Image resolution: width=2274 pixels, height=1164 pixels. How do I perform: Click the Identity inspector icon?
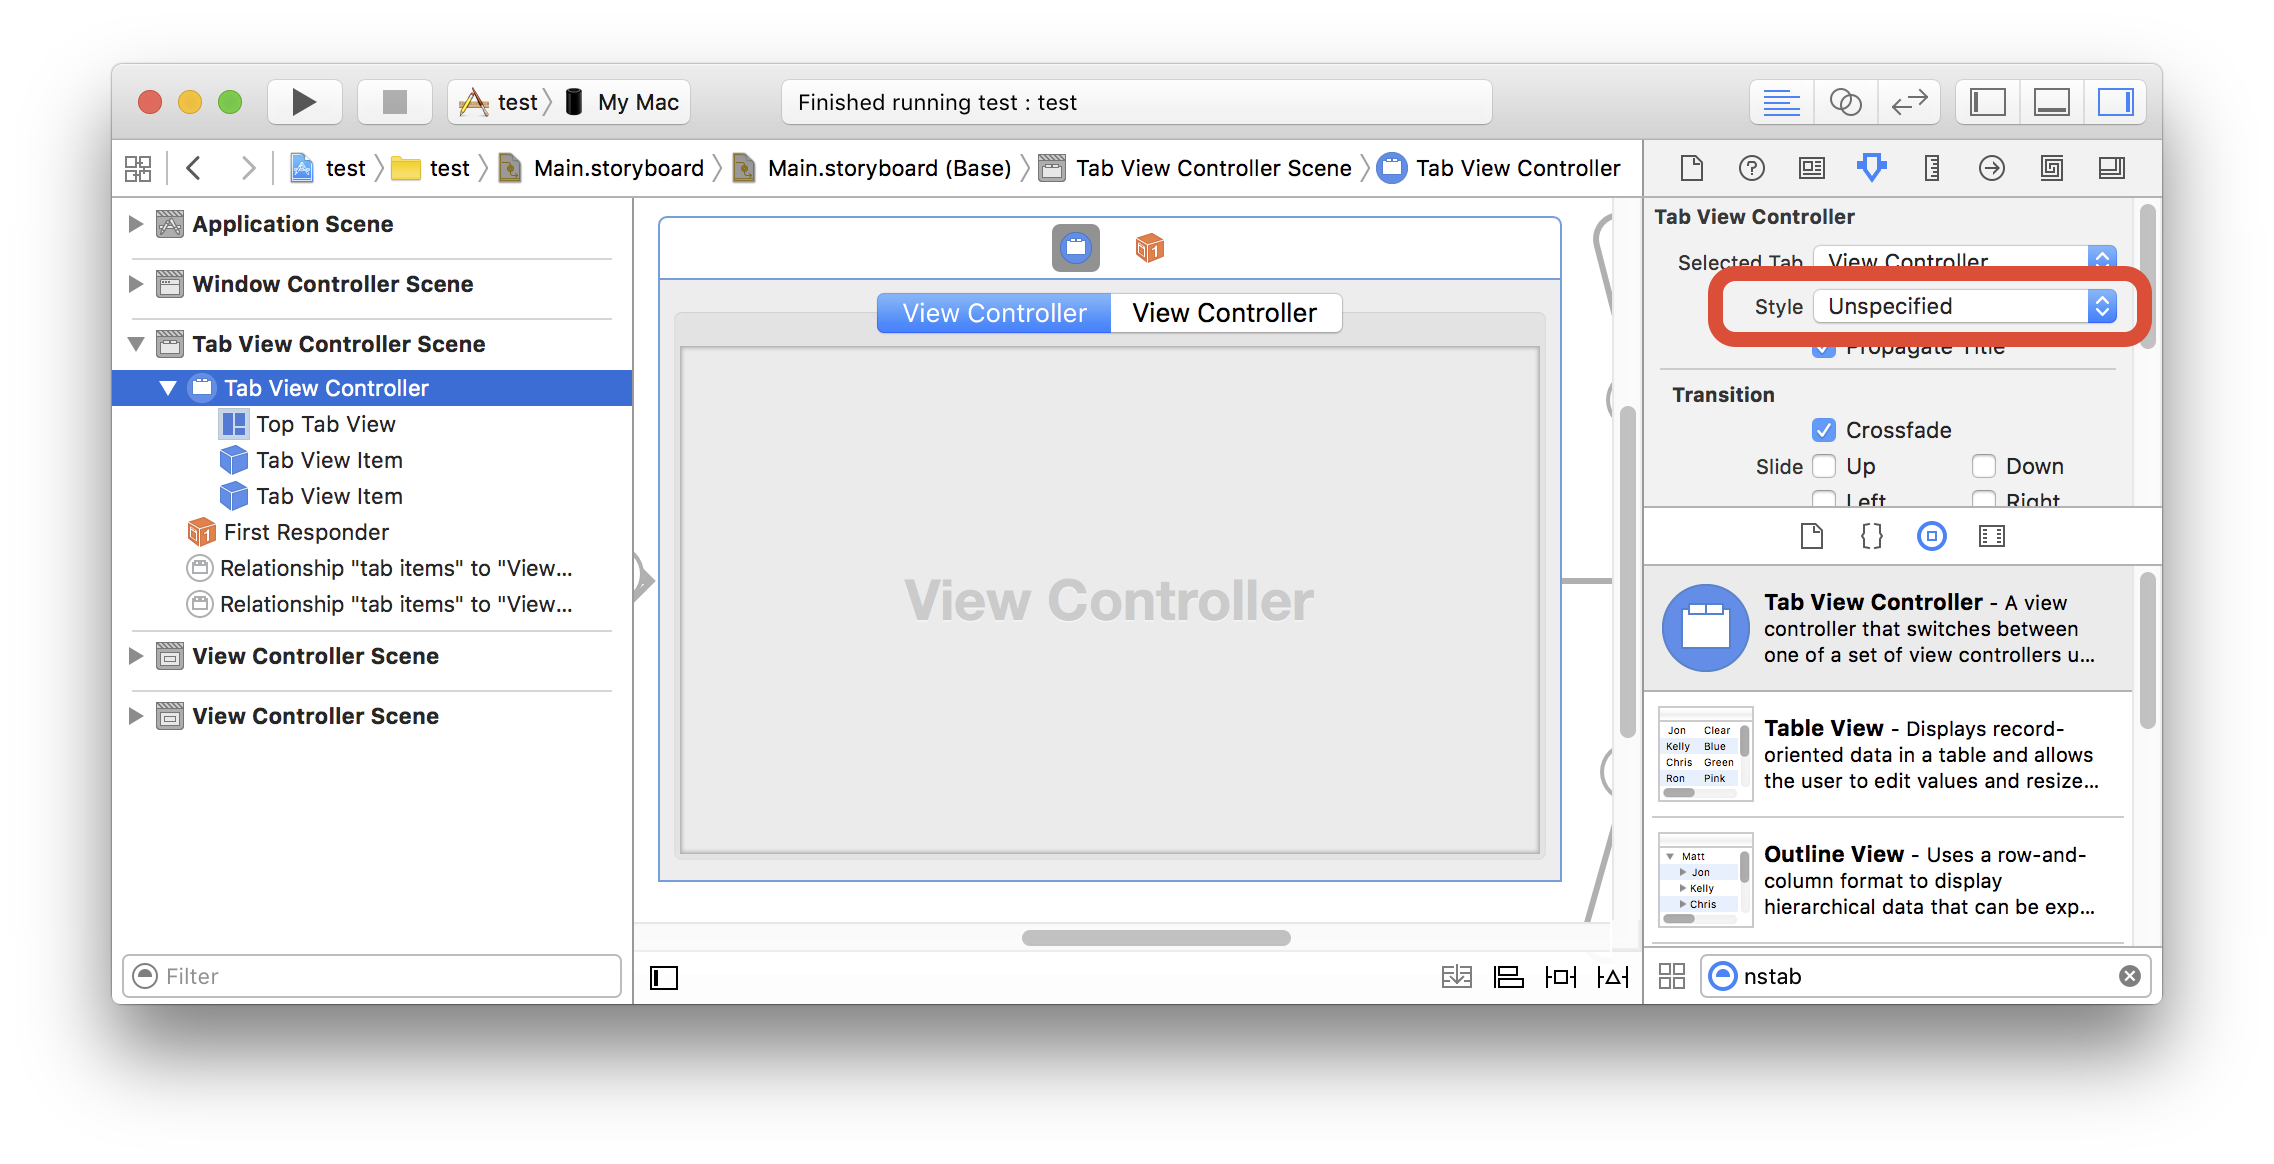[1811, 168]
